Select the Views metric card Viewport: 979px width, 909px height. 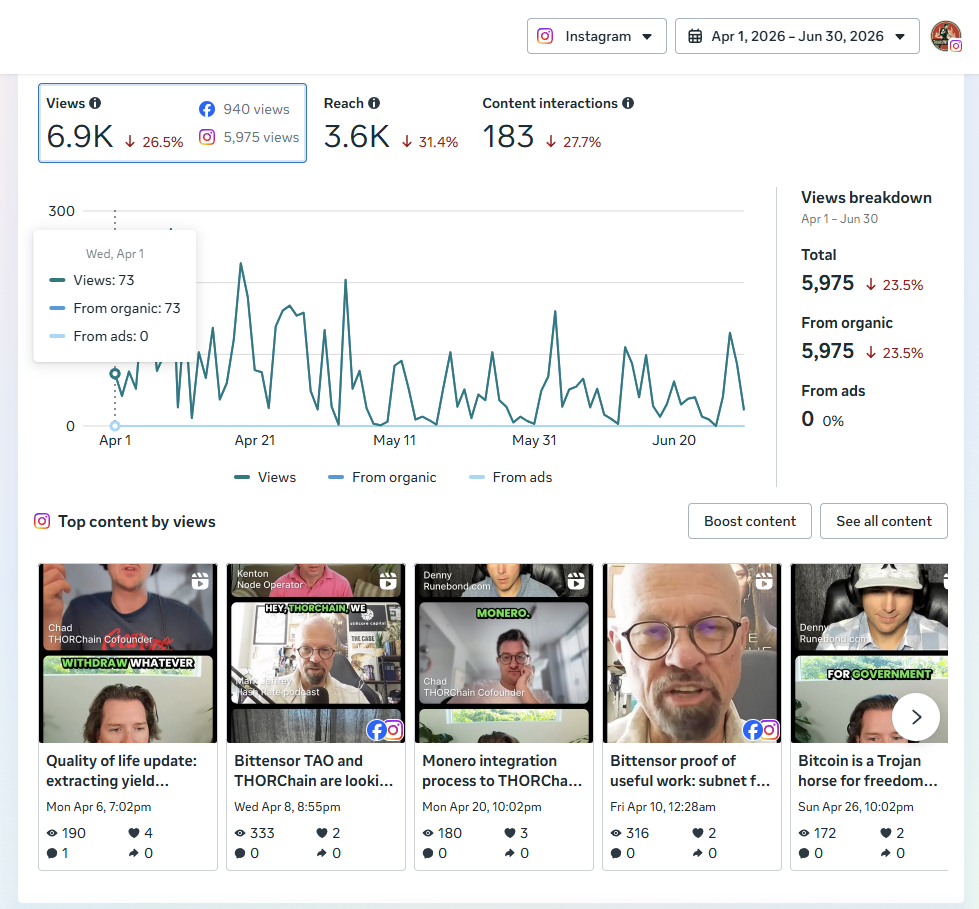tap(172, 123)
